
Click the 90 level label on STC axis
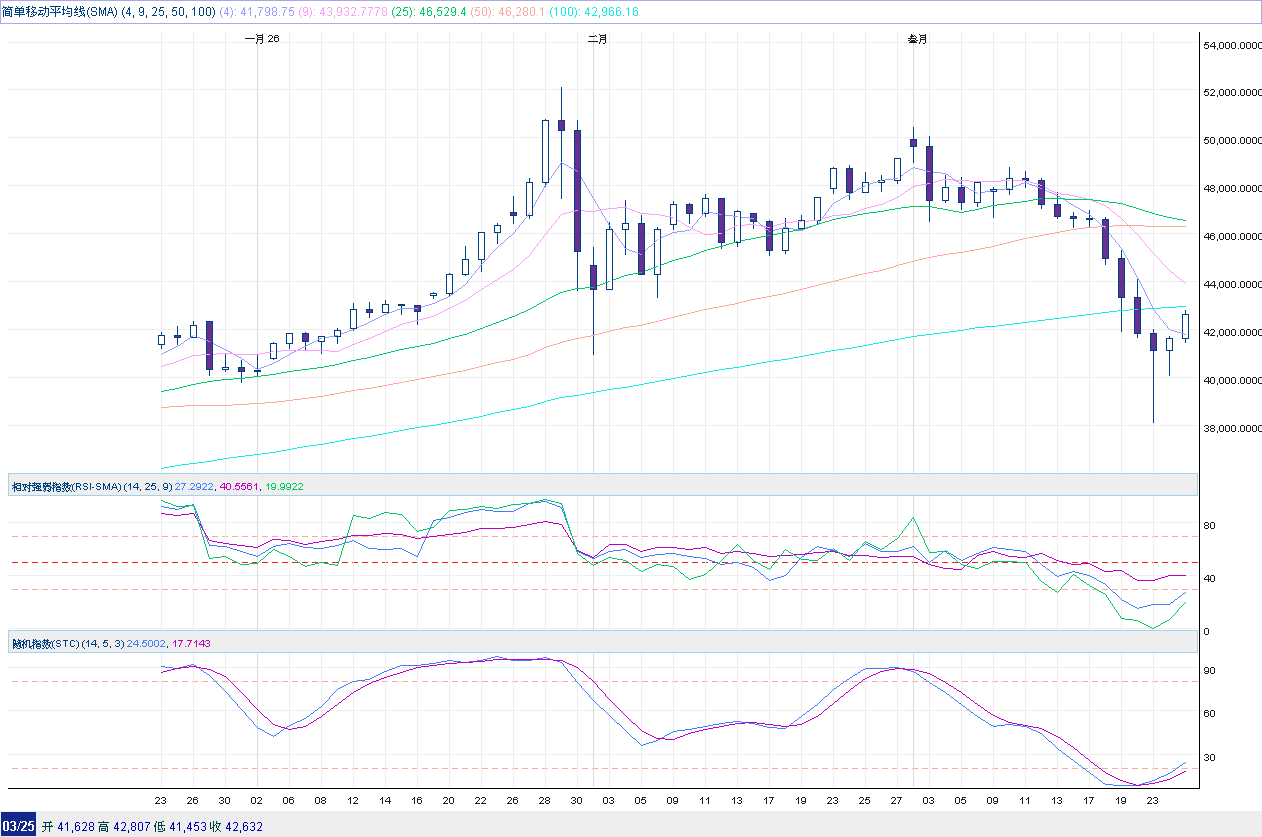tap(1208, 671)
